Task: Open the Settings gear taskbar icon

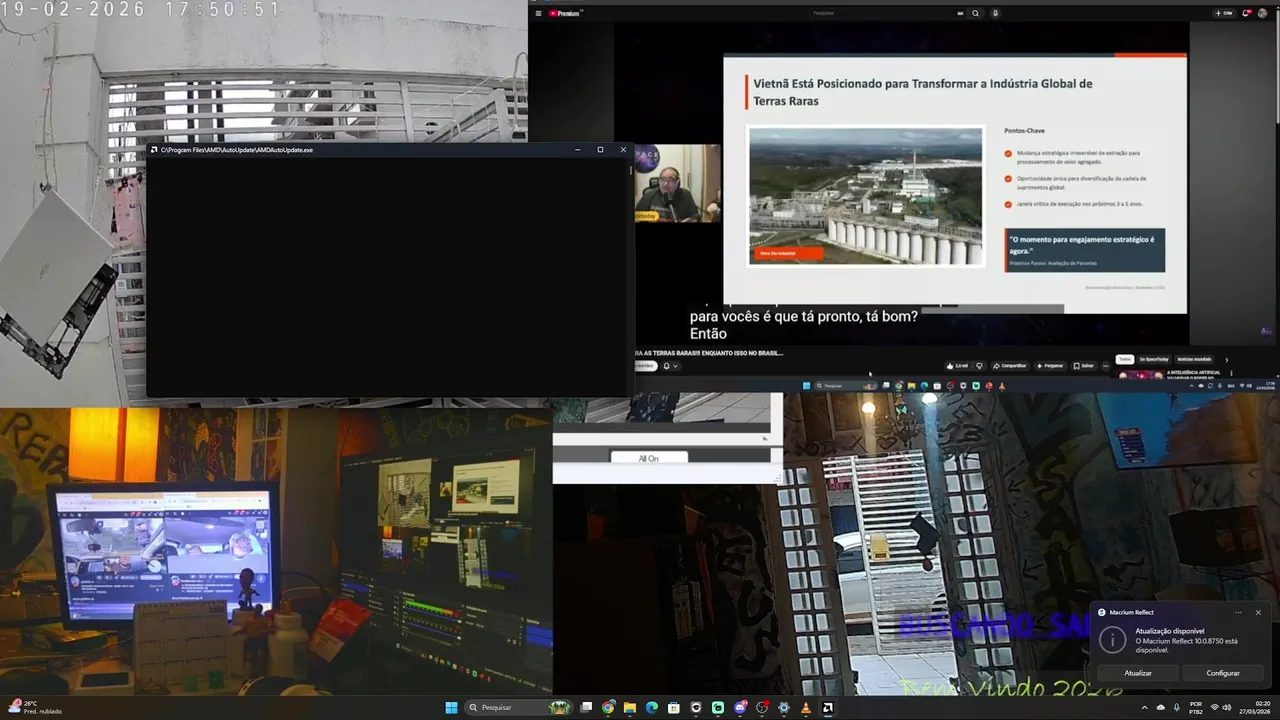Action: (784, 708)
